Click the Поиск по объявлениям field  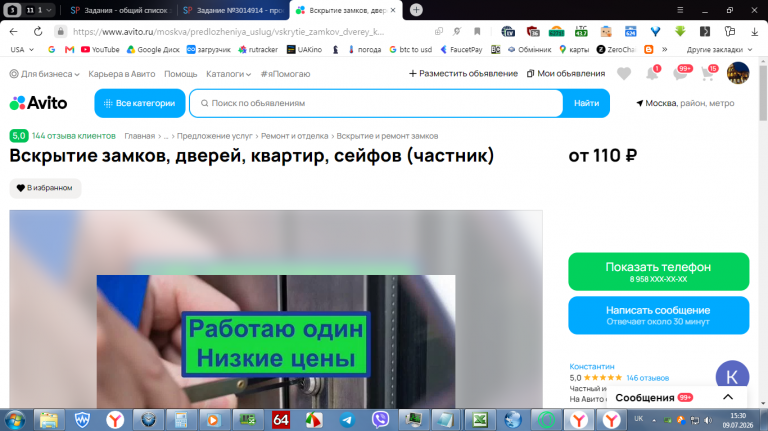376,103
